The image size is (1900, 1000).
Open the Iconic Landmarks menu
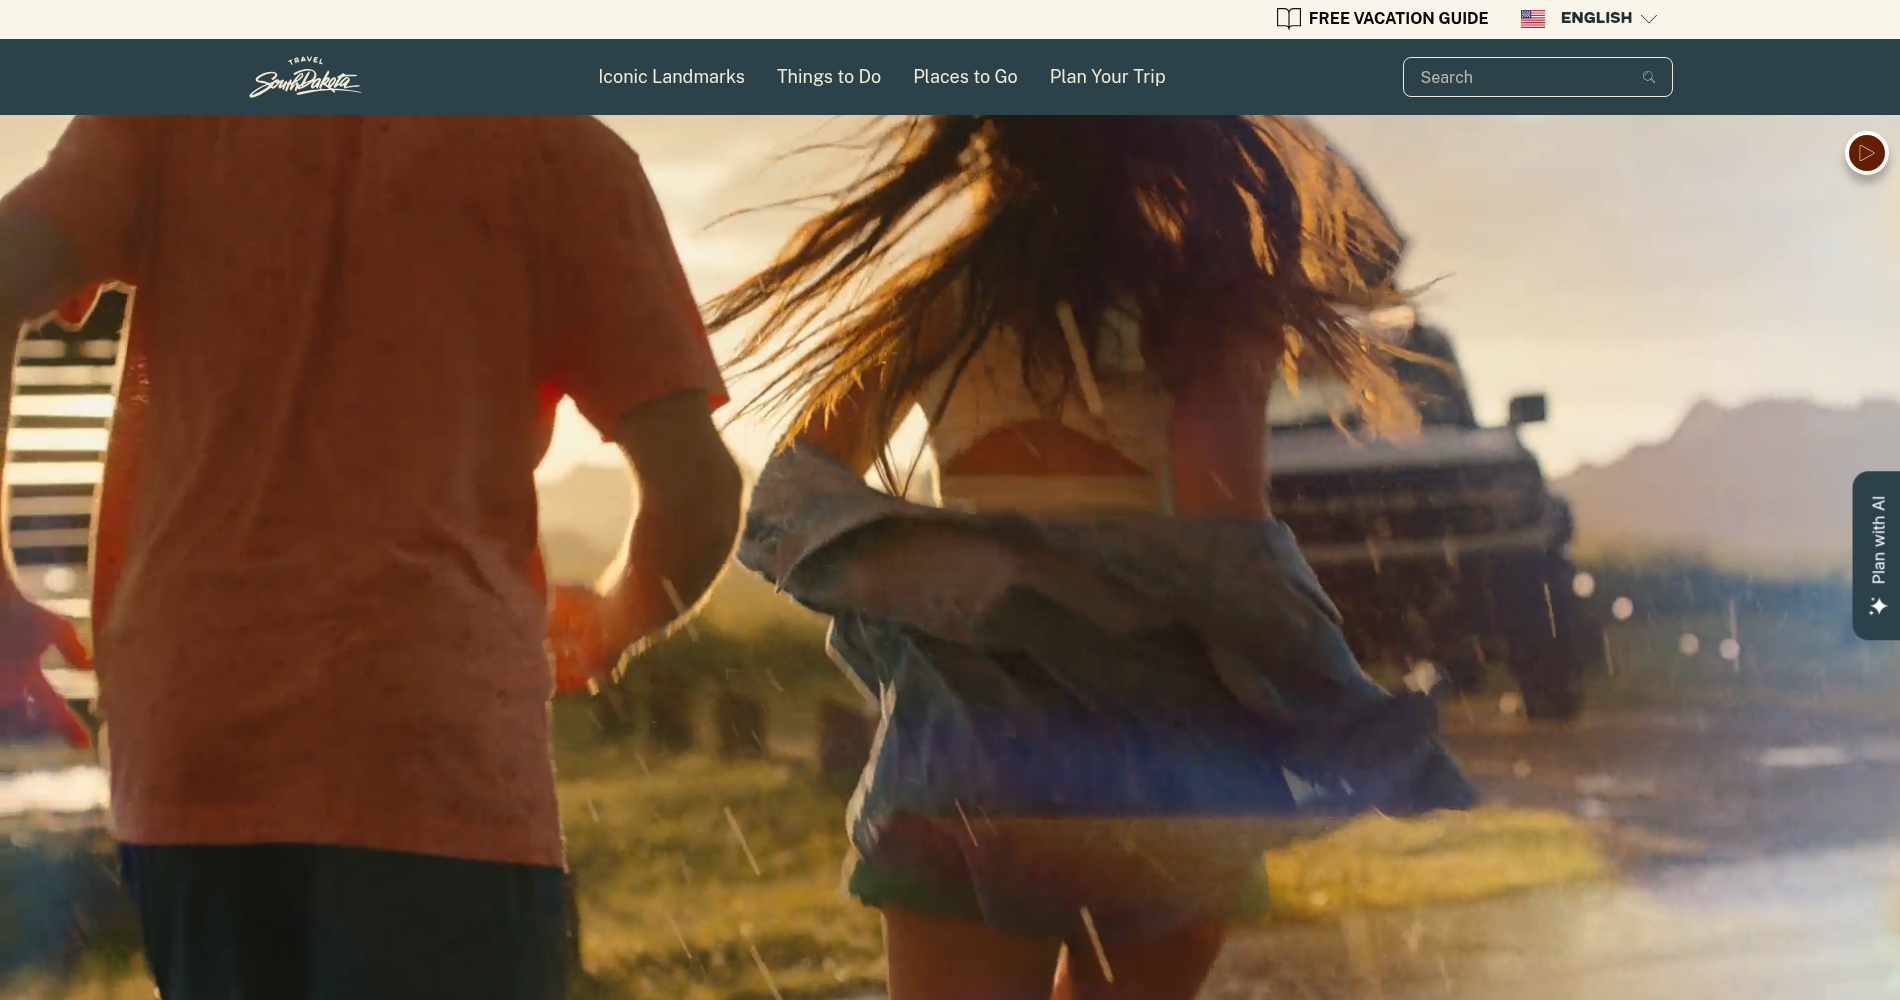pyautogui.click(x=671, y=77)
